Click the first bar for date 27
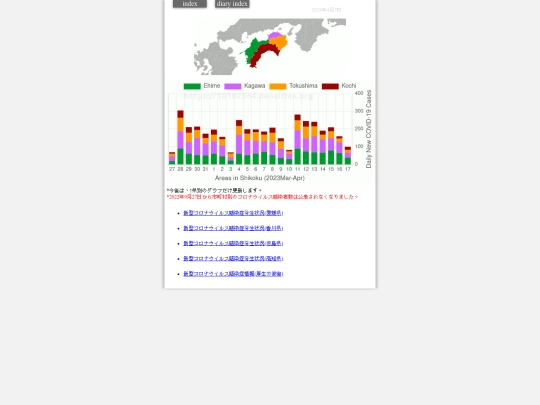The image size is (540, 405). [x=172, y=158]
